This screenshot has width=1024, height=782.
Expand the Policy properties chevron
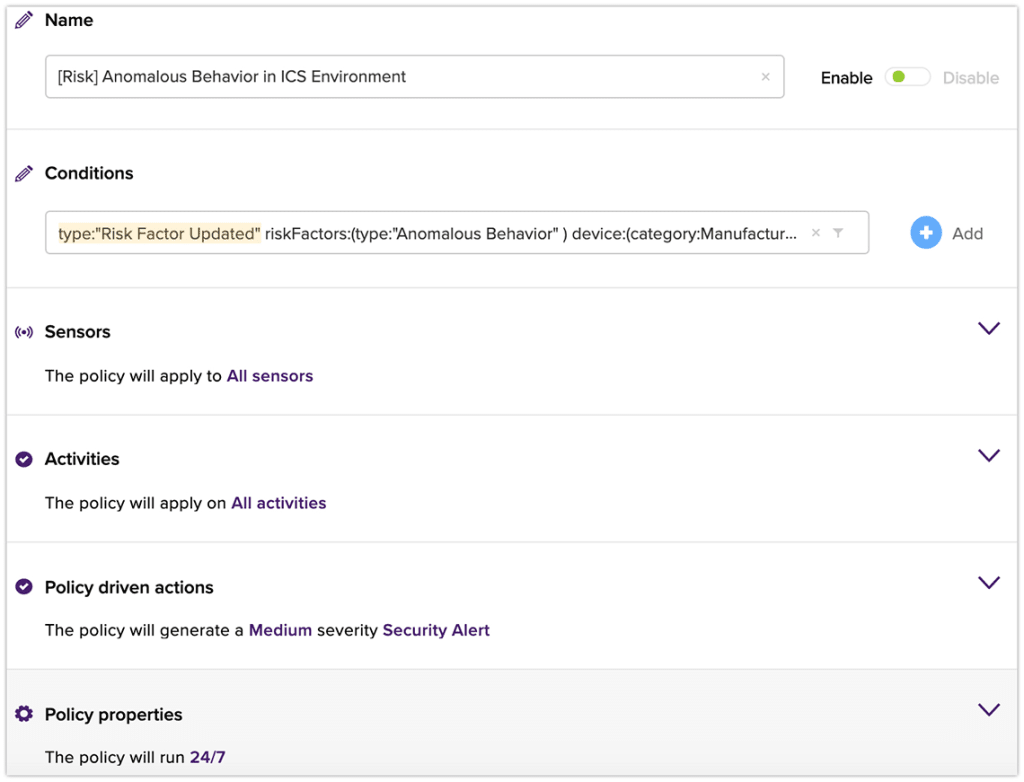coord(989,709)
